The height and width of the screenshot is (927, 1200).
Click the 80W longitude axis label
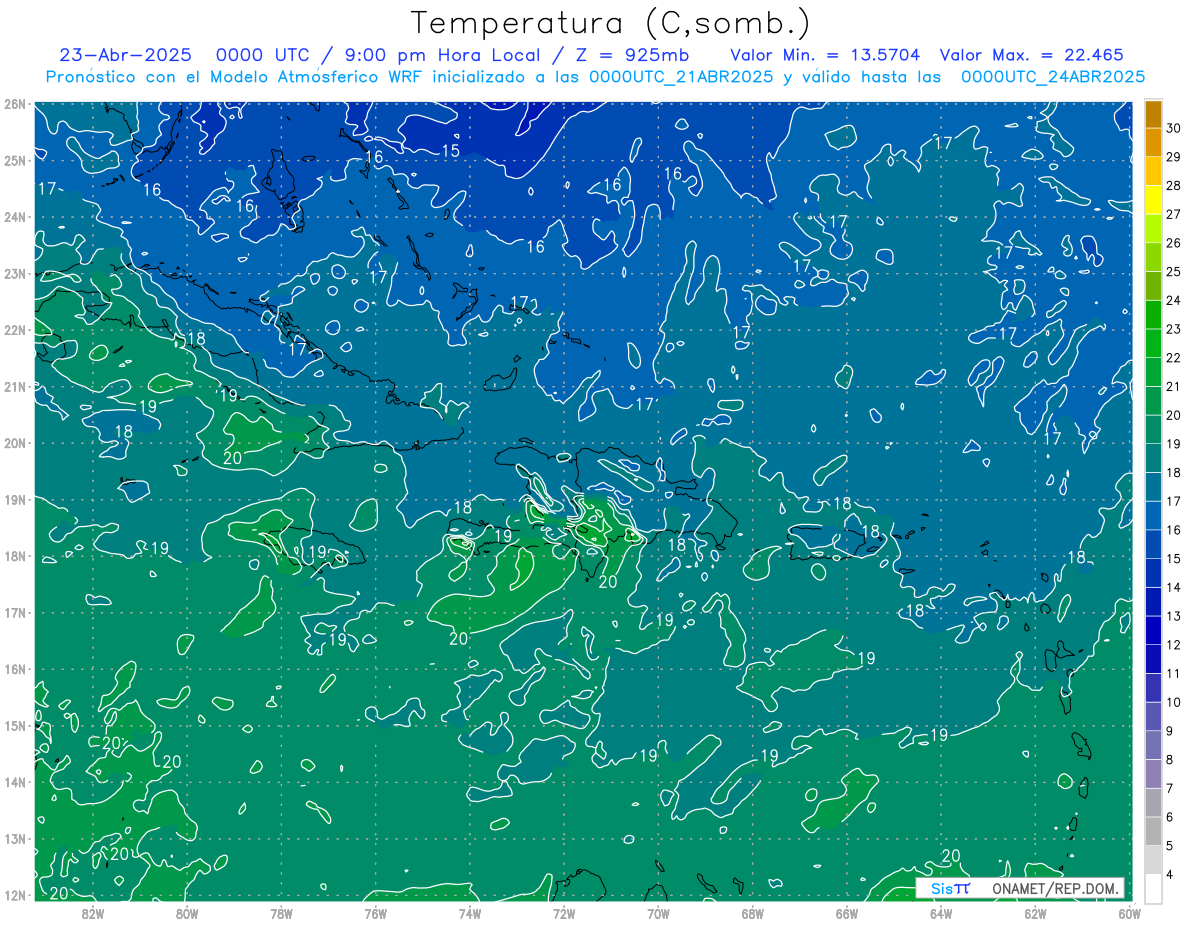click(x=187, y=914)
